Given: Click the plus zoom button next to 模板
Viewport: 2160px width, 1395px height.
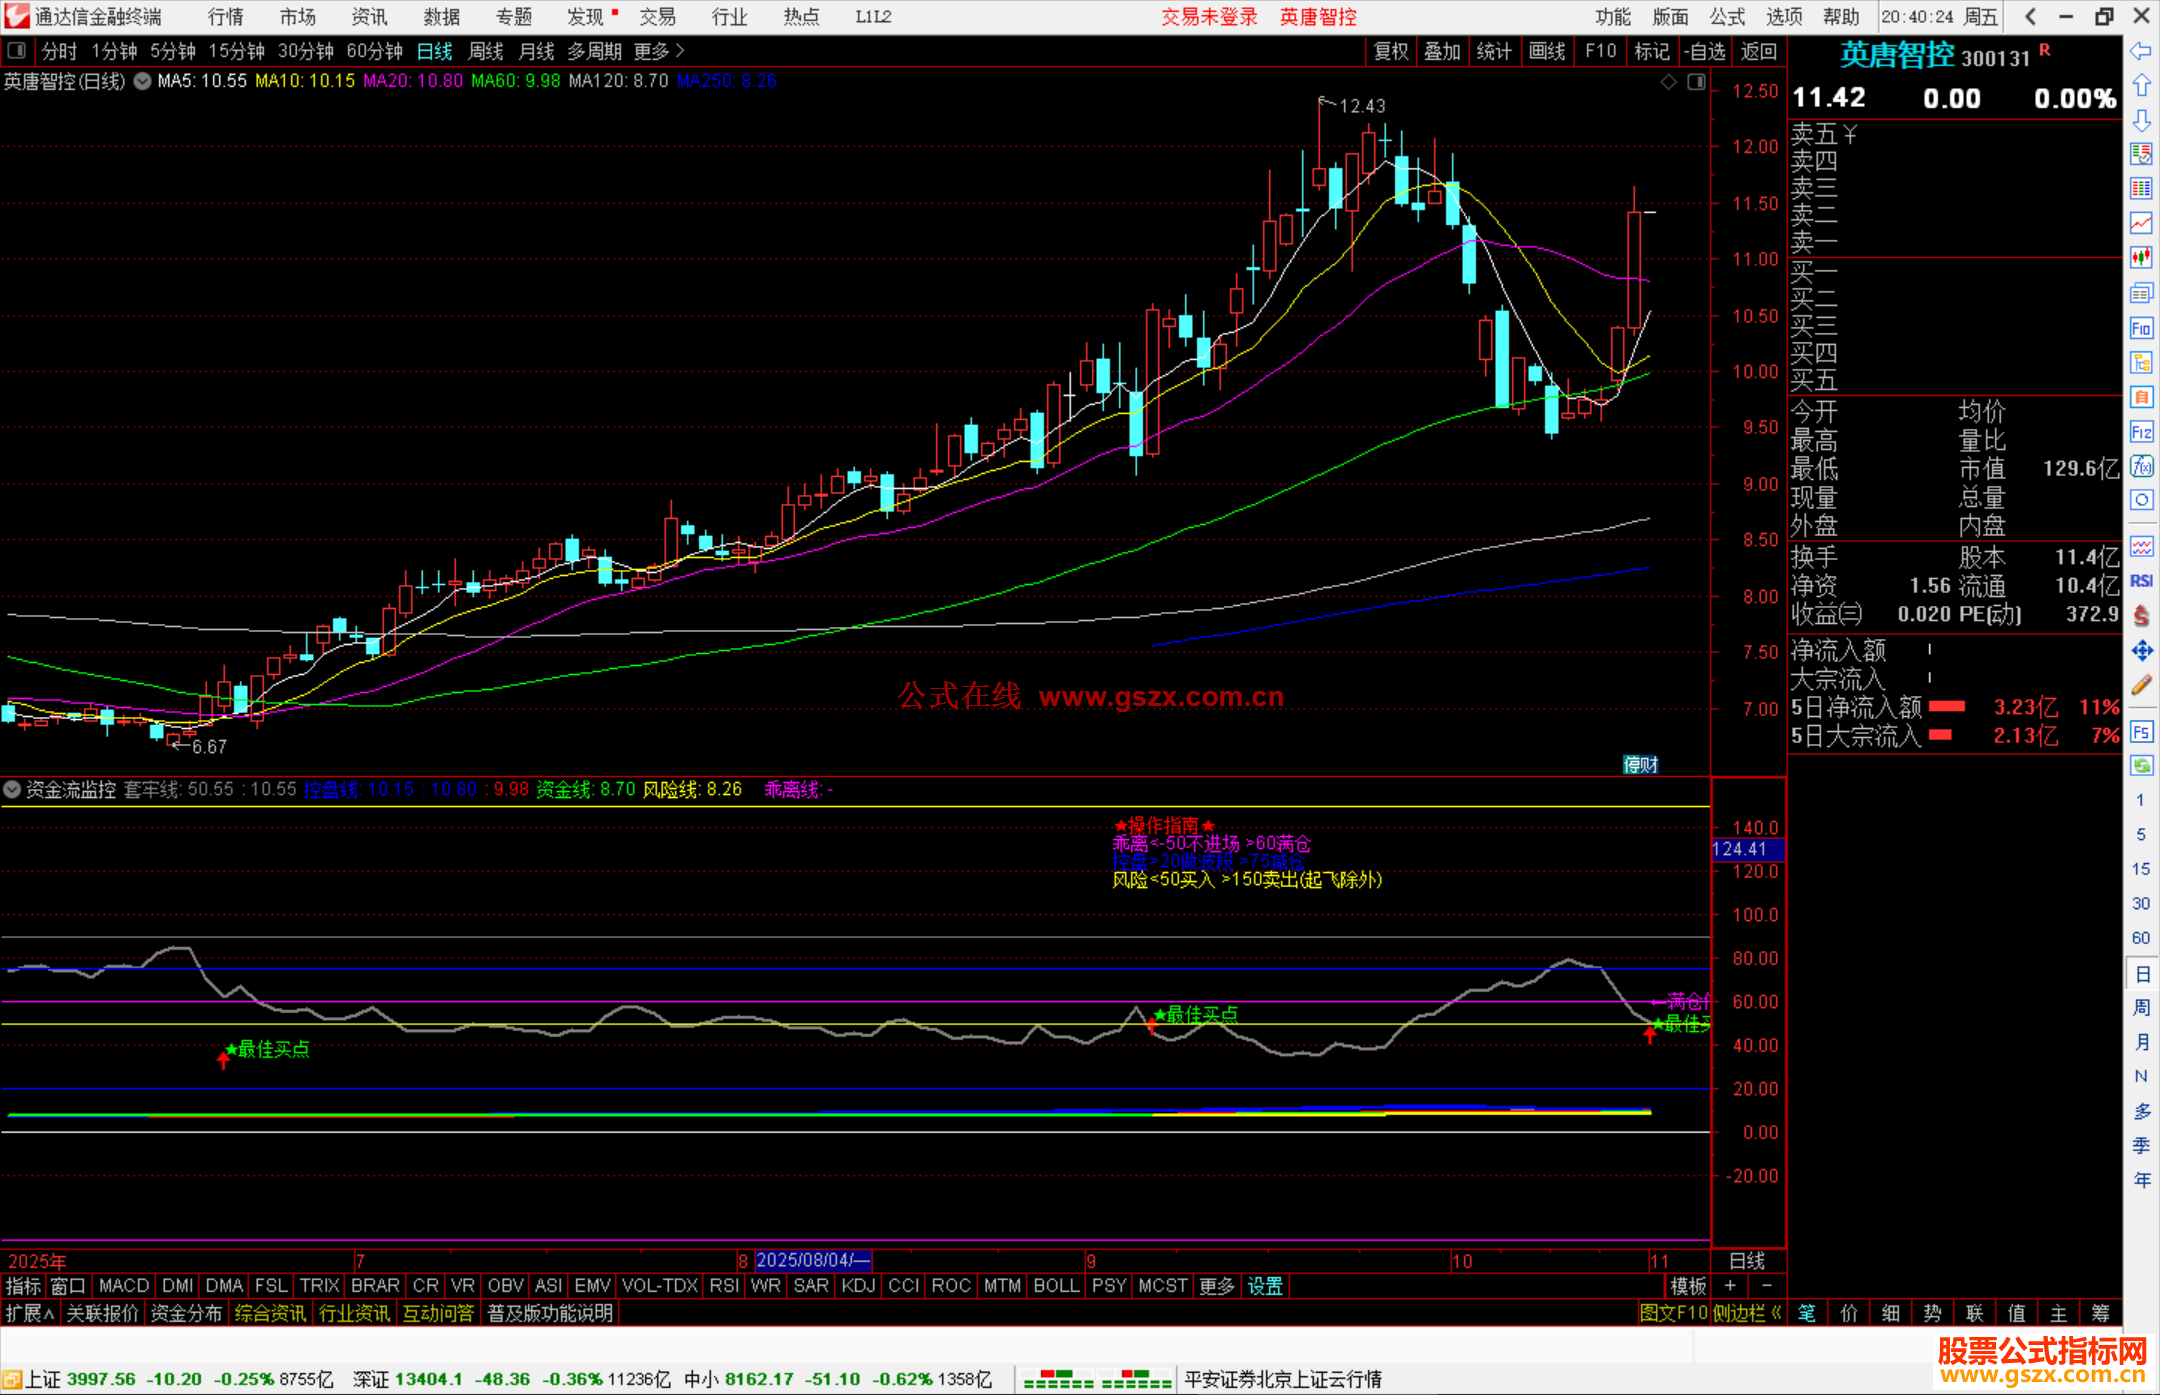Looking at the screenshot, I should pos(1730,1286).
